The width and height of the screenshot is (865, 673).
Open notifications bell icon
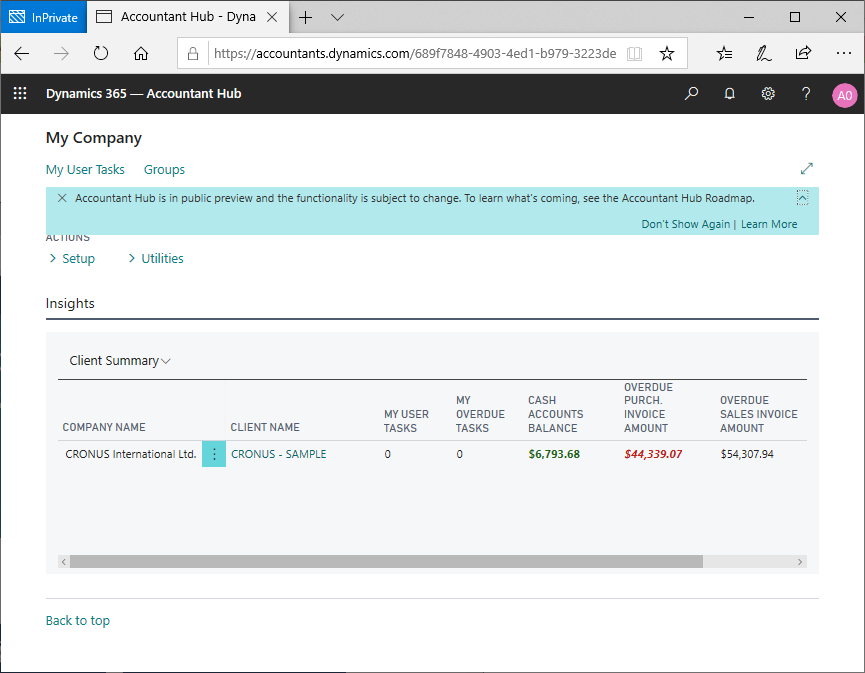729,94
